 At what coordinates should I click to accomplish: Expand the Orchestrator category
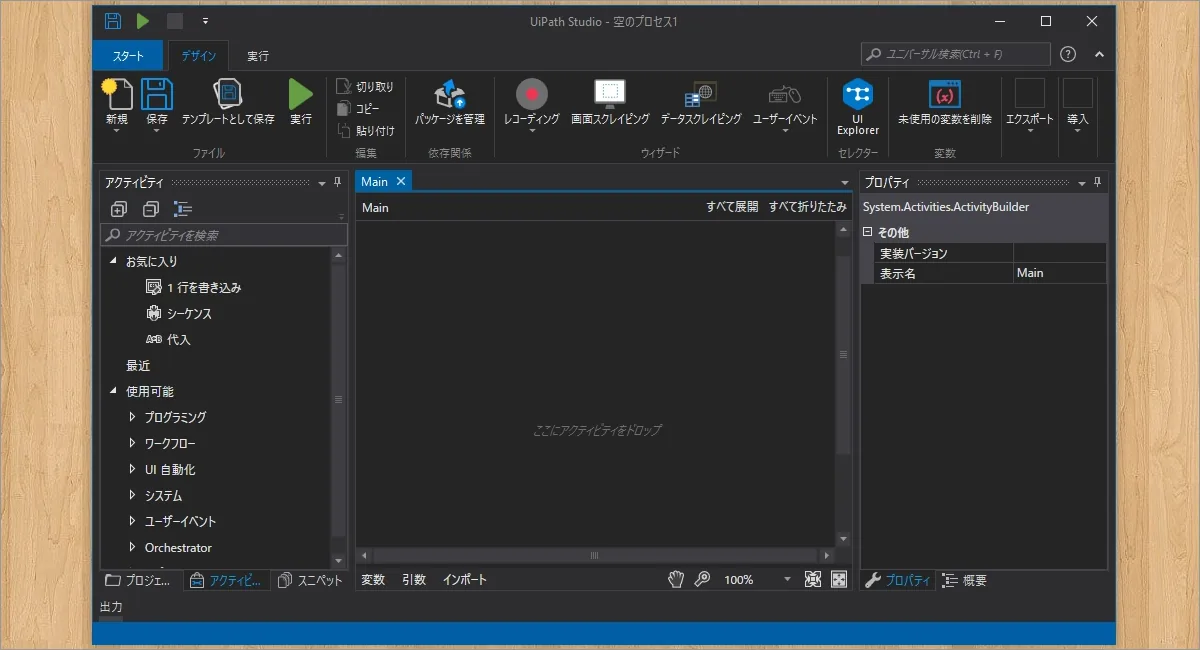coord(132,546)
